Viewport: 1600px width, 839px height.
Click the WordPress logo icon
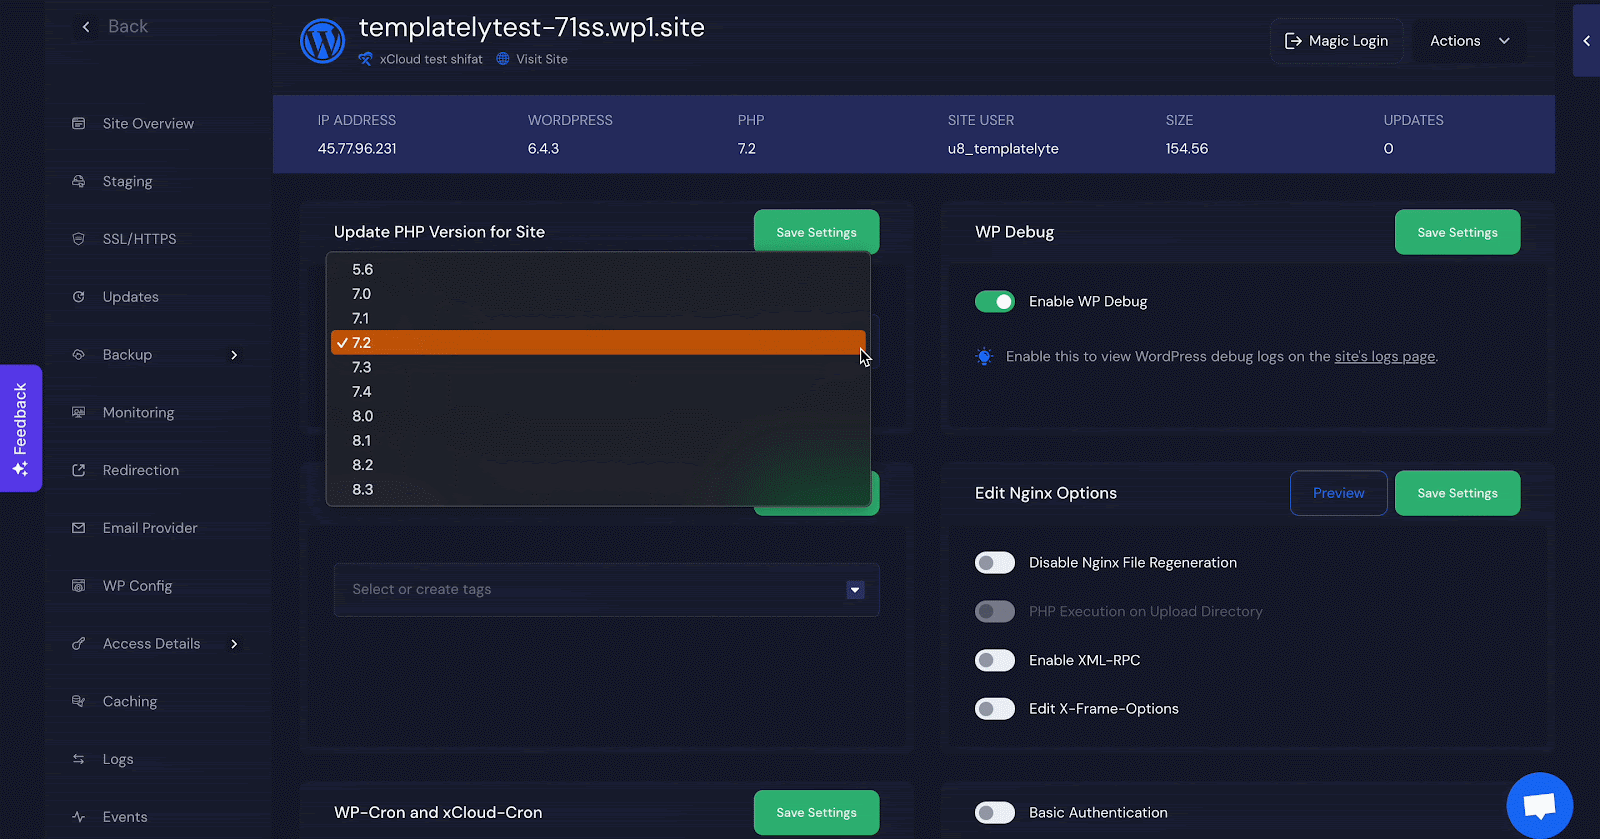pos(322,41)
